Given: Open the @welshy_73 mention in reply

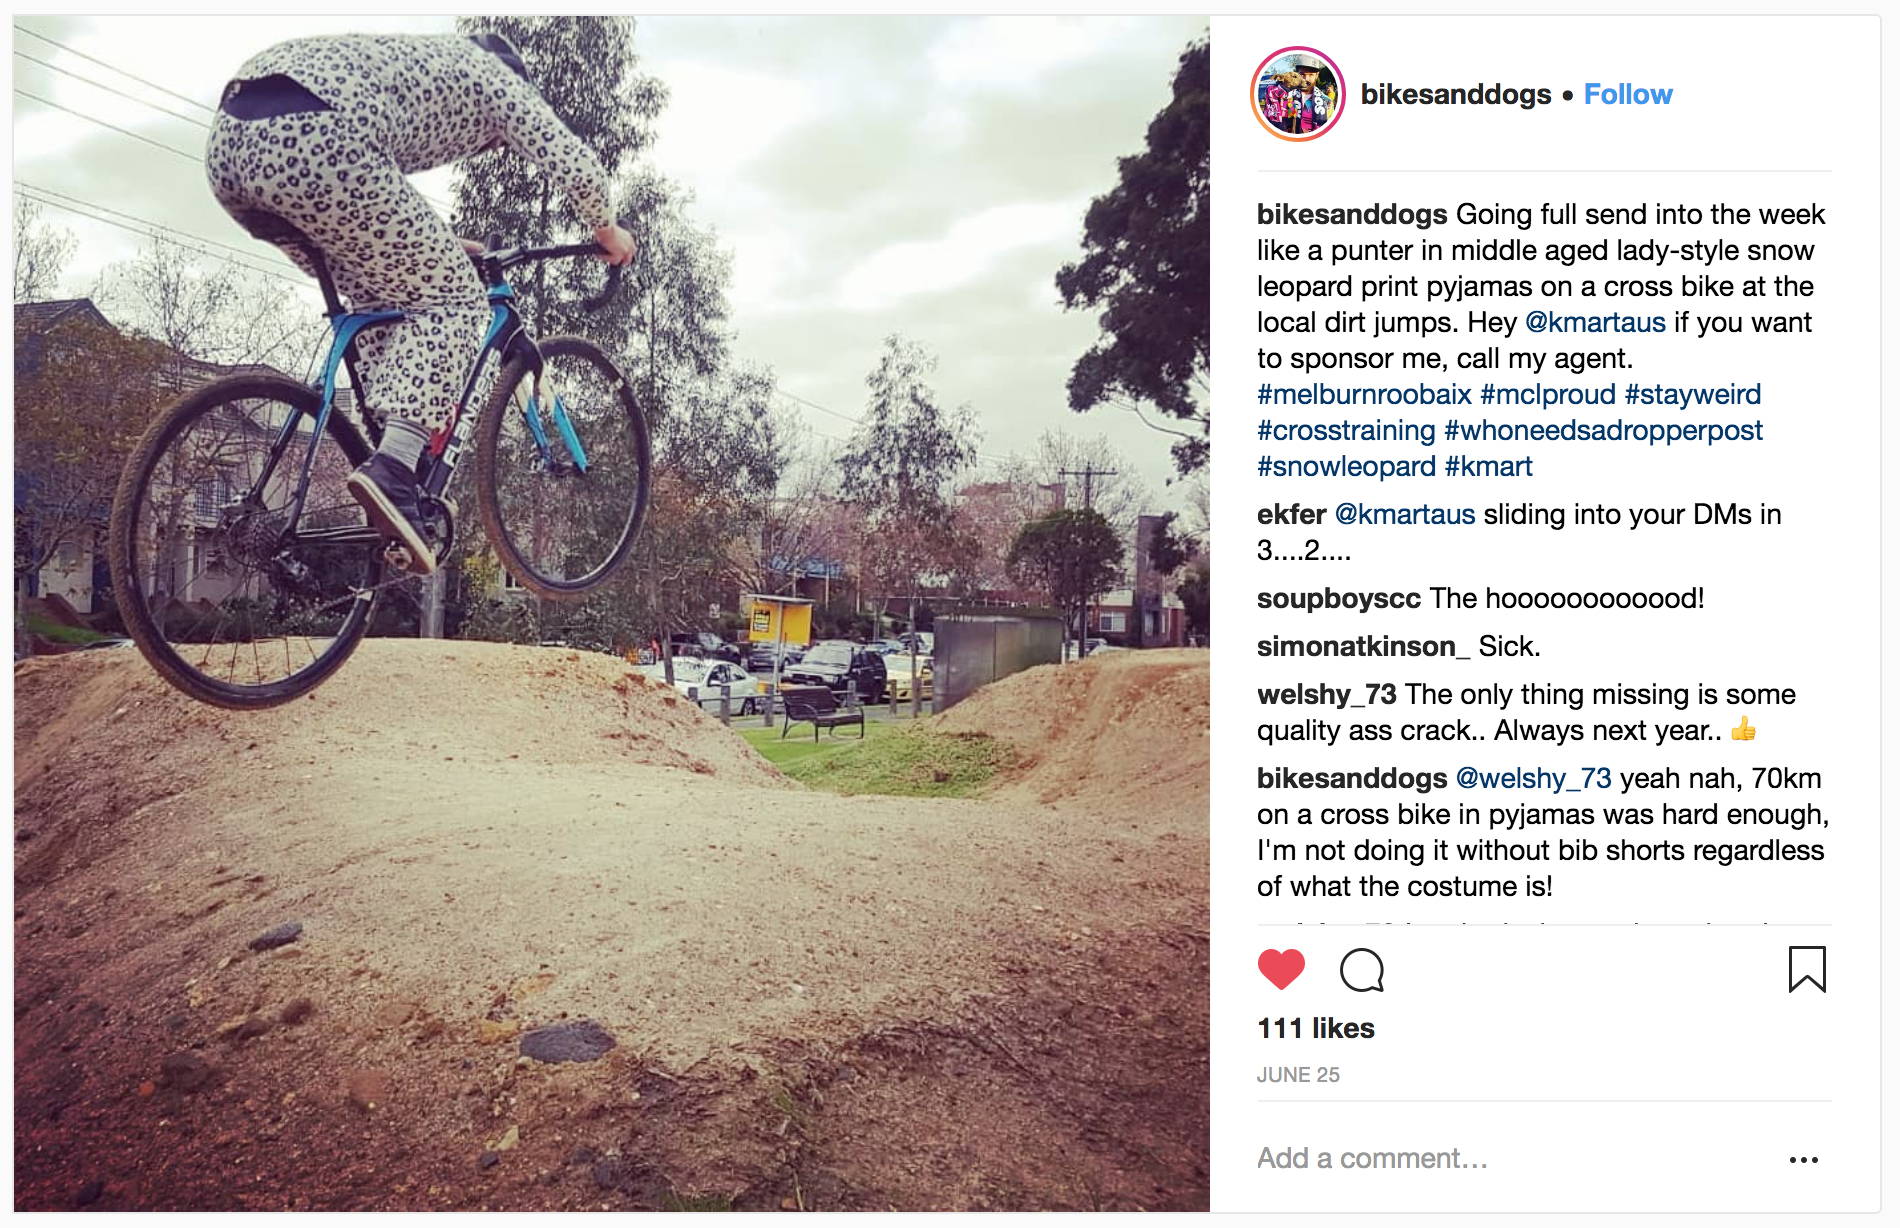Looking at the screenshot, I should tap(1533, 778).
